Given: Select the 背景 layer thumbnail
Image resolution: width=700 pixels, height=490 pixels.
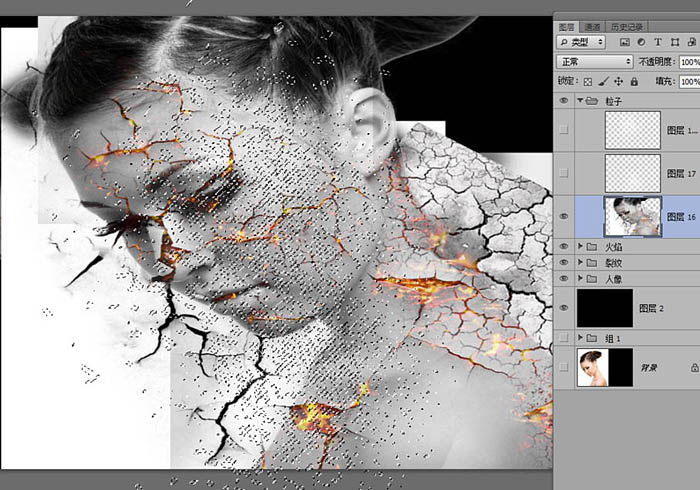Looking at the screenshot, I should [x=605, y=367].
